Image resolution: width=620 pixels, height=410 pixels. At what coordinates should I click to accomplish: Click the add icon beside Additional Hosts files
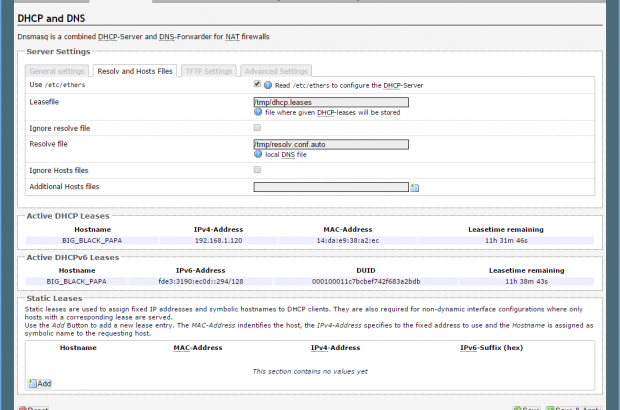(415, 187)
